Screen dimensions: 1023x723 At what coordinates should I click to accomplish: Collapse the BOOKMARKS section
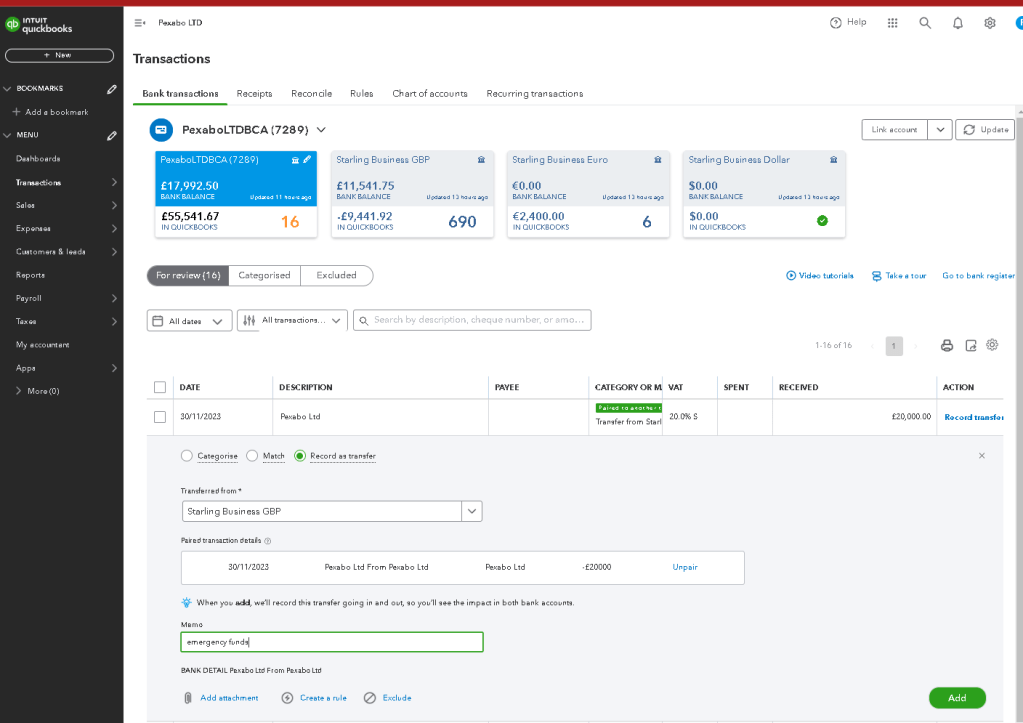click(x=7, y=89)
